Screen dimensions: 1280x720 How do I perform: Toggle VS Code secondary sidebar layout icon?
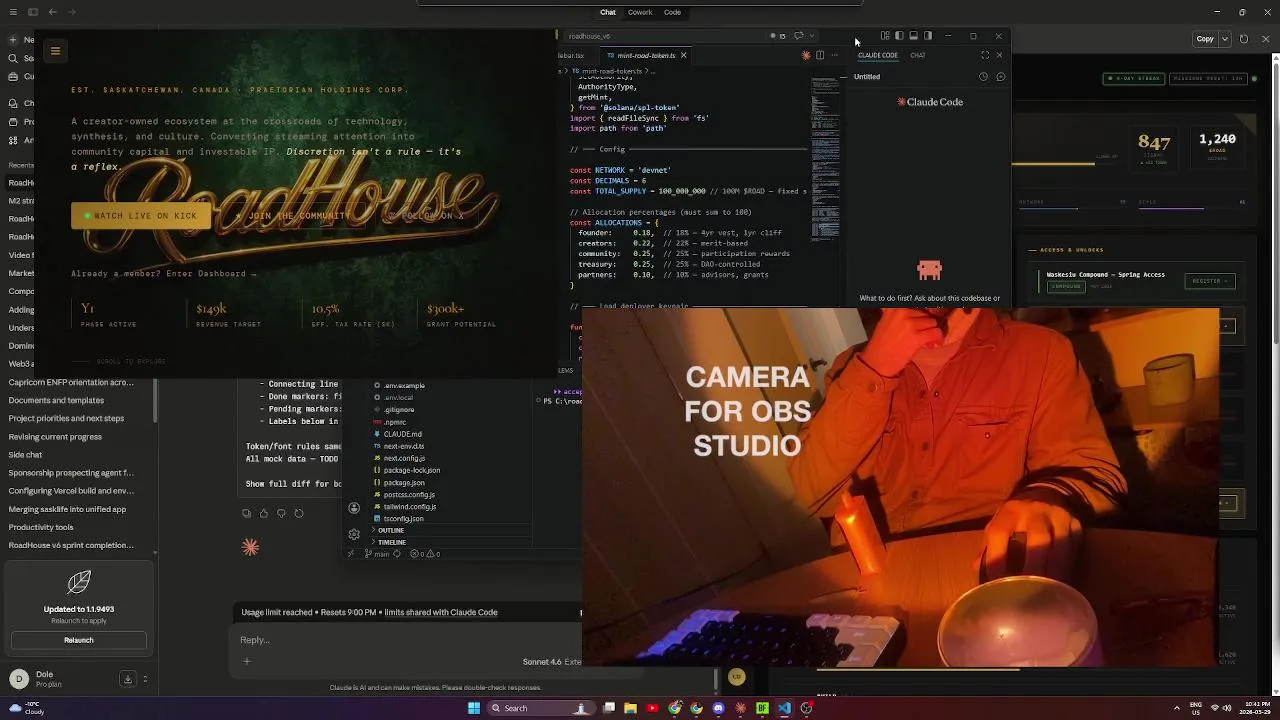pyautogui.click(x=927, y=36)
